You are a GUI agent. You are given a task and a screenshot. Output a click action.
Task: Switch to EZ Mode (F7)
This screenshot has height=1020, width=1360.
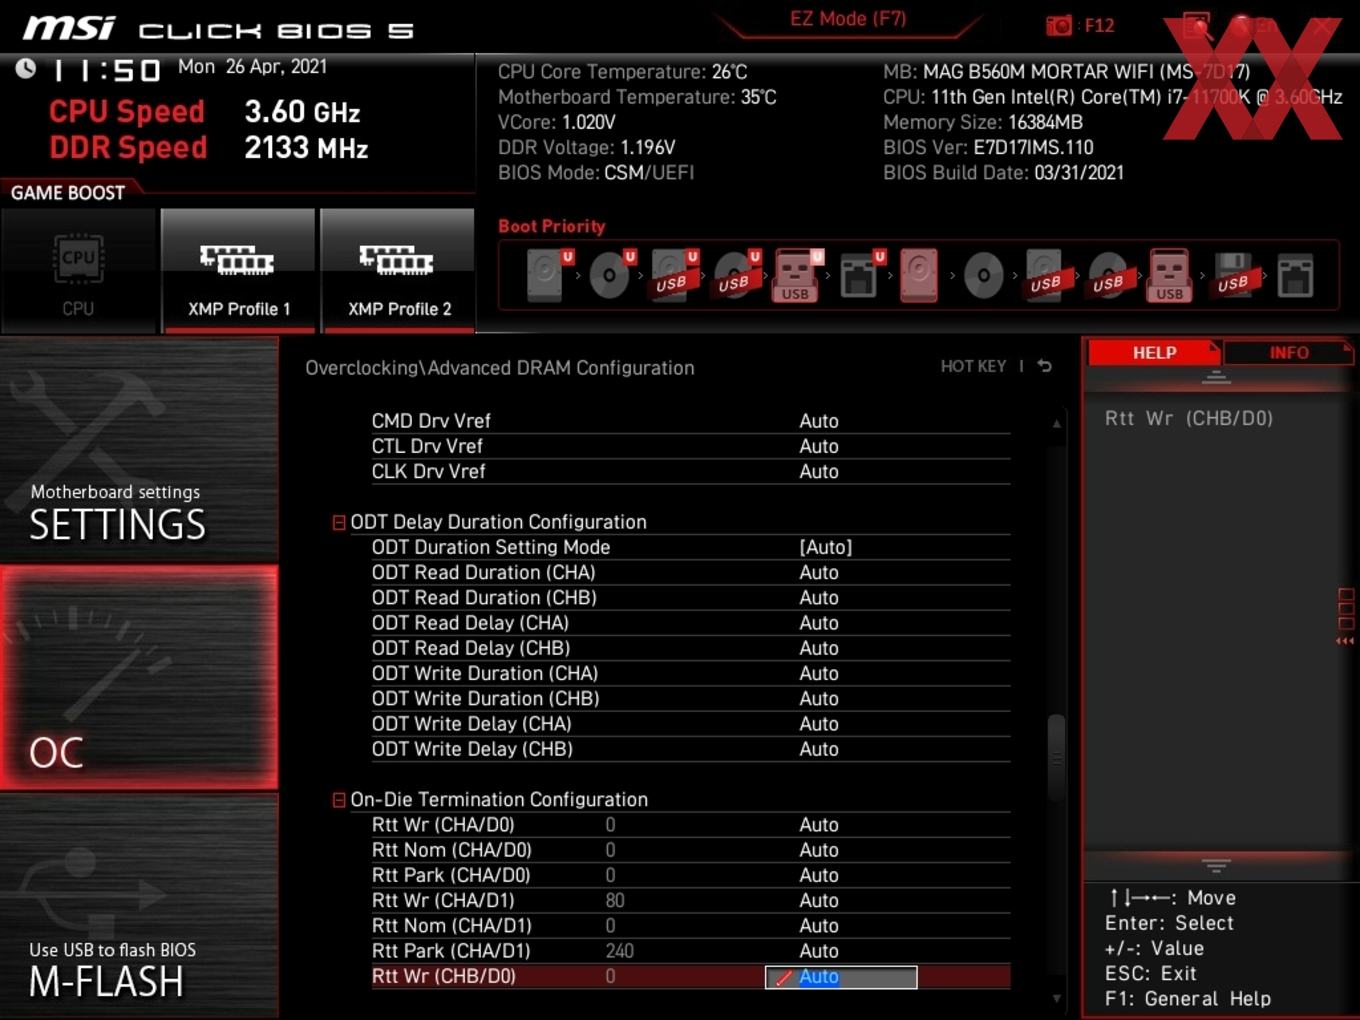[848, 19]
